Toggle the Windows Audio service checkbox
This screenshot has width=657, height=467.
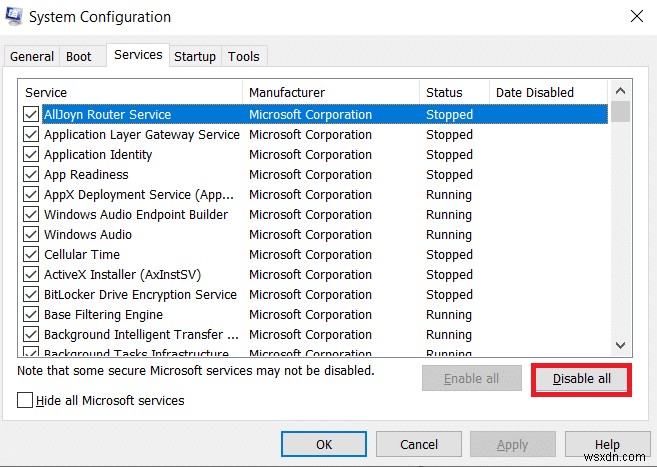(x=31, y=235)
